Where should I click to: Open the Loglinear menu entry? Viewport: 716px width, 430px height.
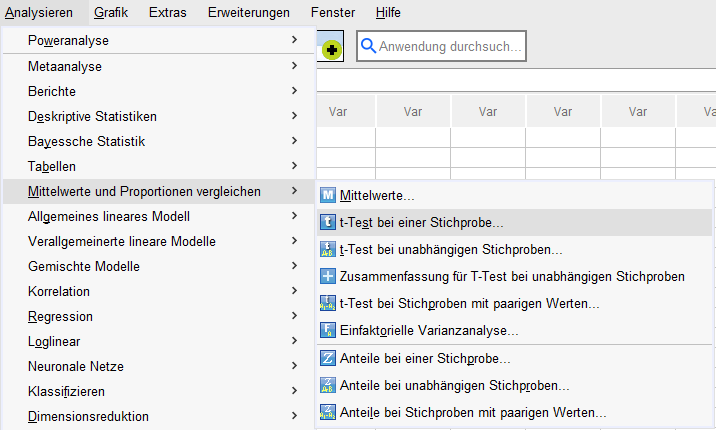tap(158, 341)
